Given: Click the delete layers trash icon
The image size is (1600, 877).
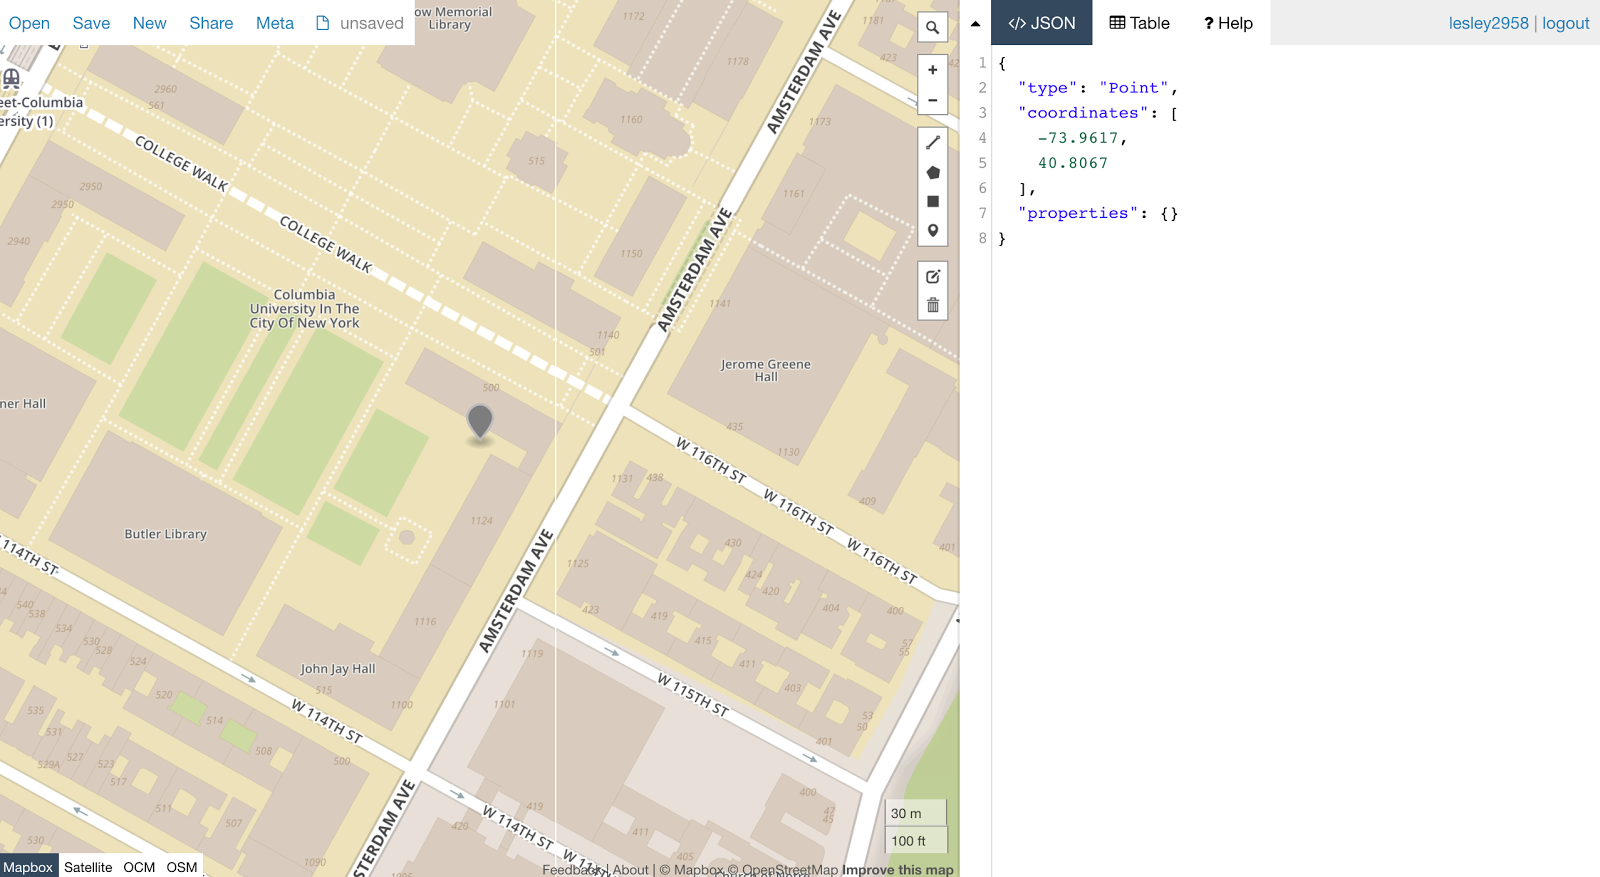Looking at the screenshot, I should (x=932, y=305).
